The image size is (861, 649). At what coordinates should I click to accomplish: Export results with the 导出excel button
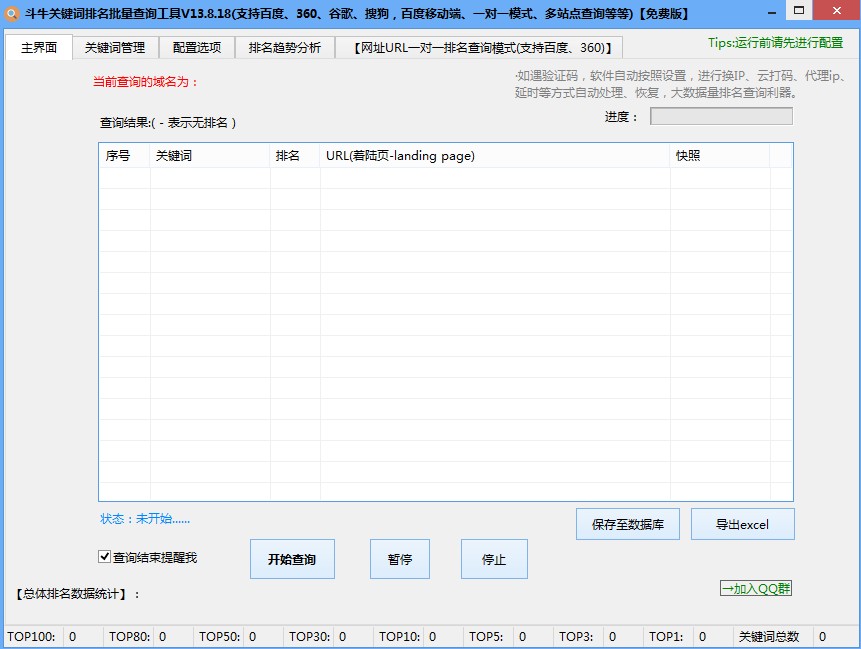743,523
